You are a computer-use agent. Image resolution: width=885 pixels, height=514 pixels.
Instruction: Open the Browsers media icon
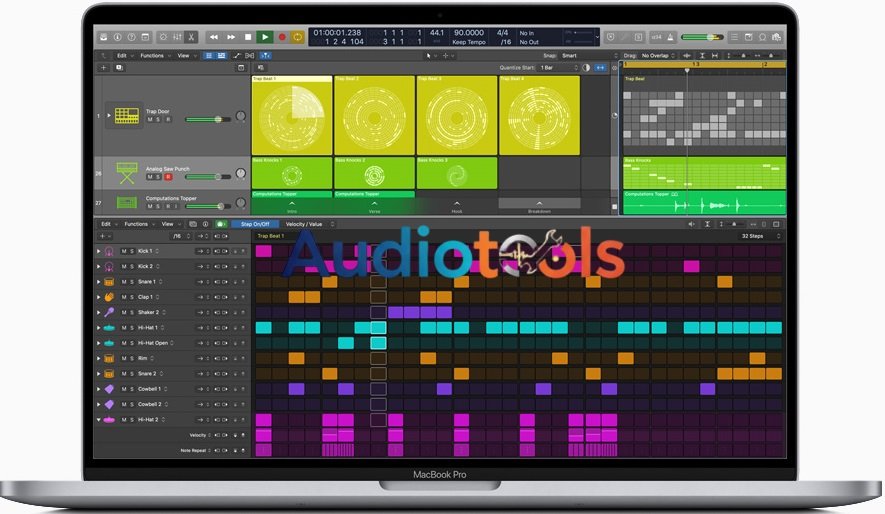coord(777,37)
